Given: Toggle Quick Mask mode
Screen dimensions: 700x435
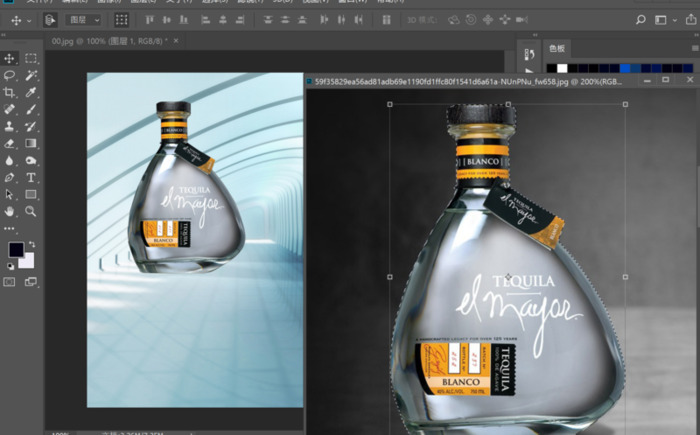Looking at the screenshot, I should point(10,283).
